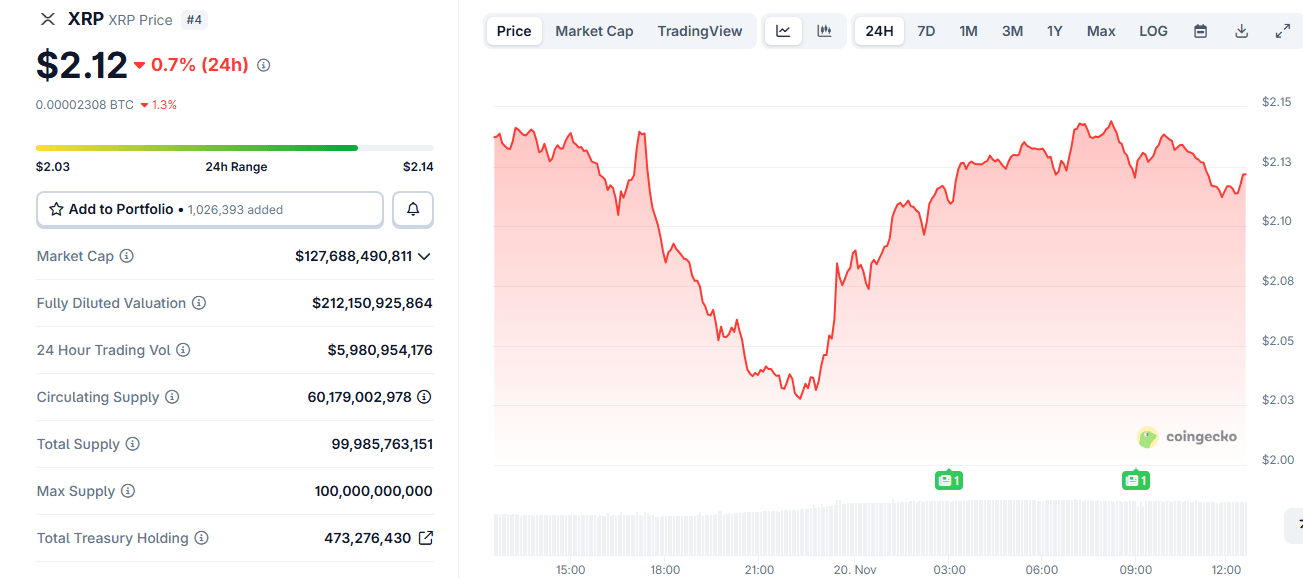This screenshot has height=578, width=1303.
Task: Click the line chart view icon
Action: (x=783, y=31)
